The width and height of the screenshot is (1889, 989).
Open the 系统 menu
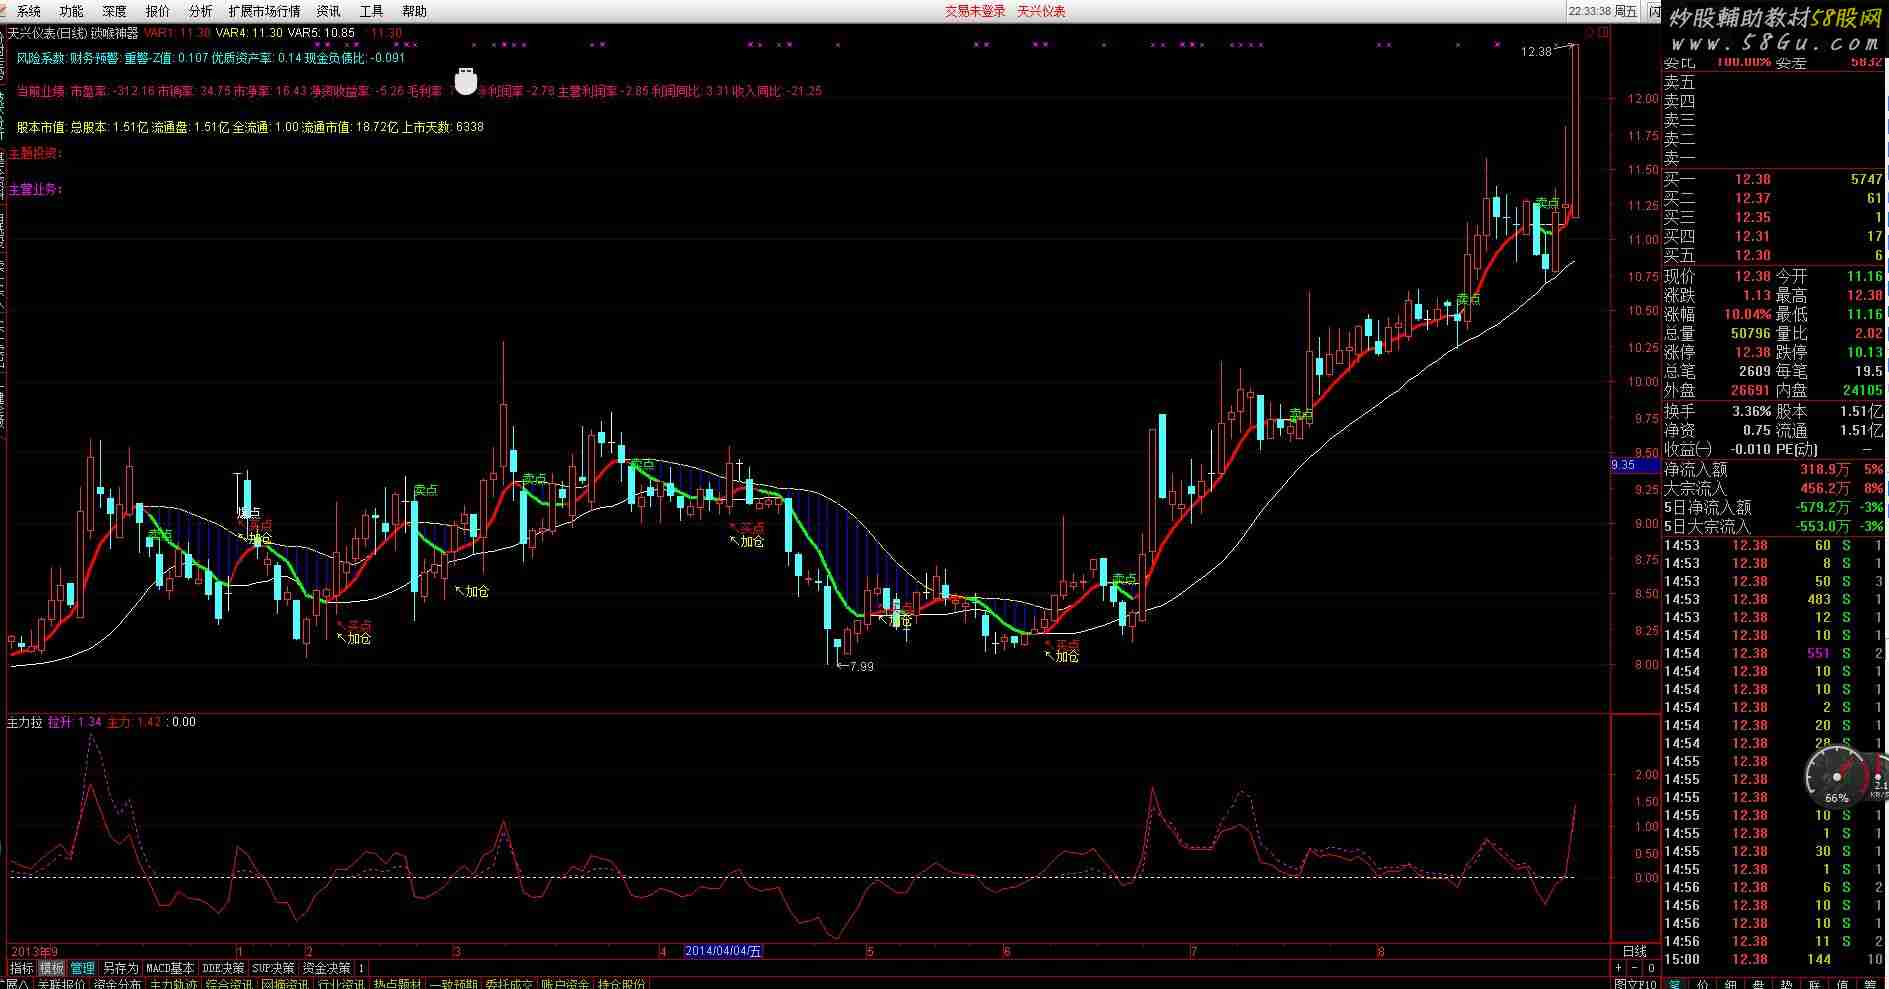click(29, 11)
